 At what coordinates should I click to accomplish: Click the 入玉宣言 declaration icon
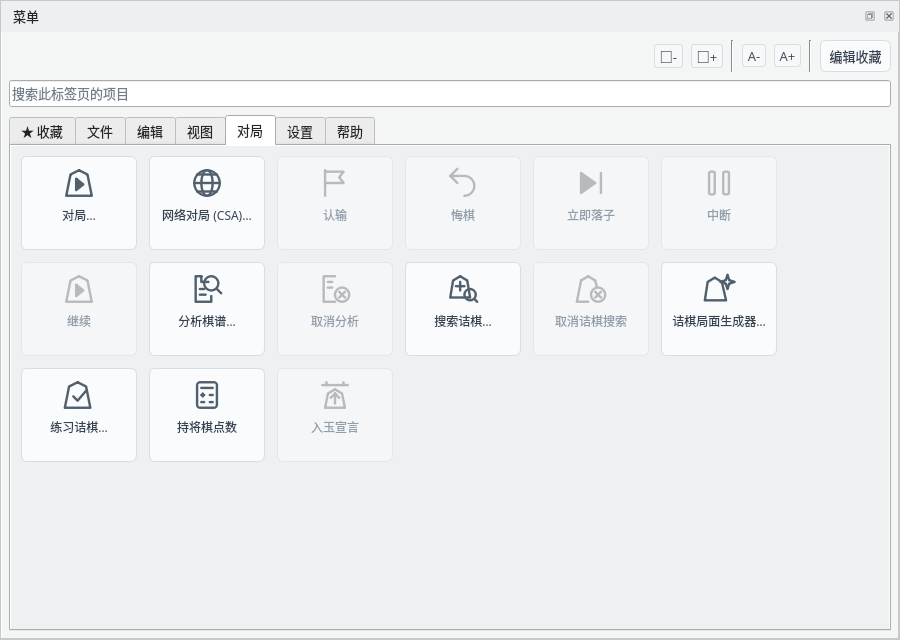point(335,395)
